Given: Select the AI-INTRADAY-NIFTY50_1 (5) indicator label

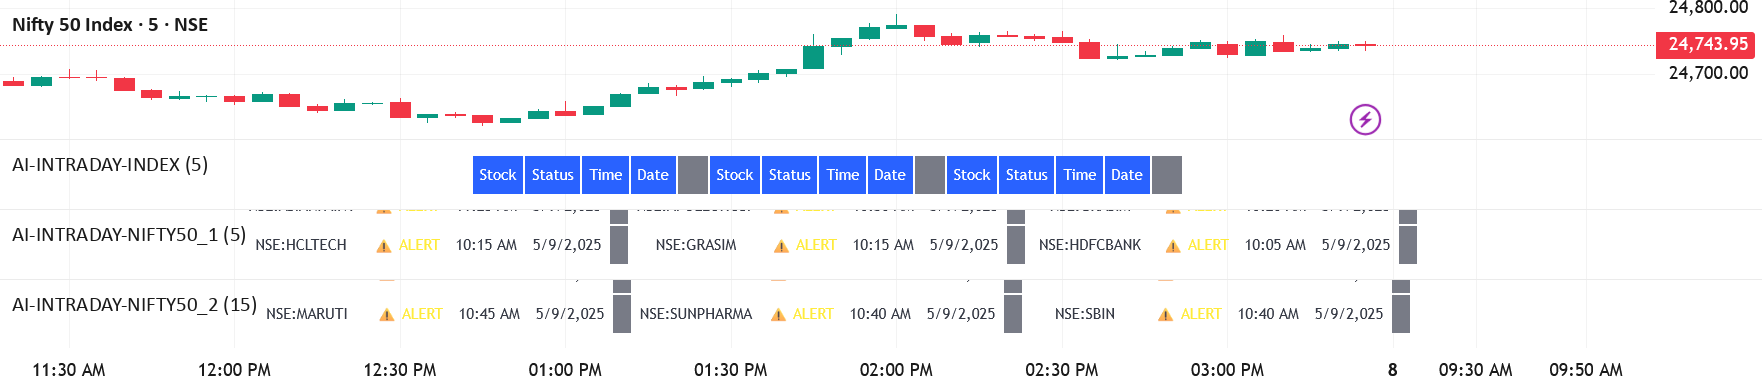Looking at the screenshot, I should [x=129, y=235].
